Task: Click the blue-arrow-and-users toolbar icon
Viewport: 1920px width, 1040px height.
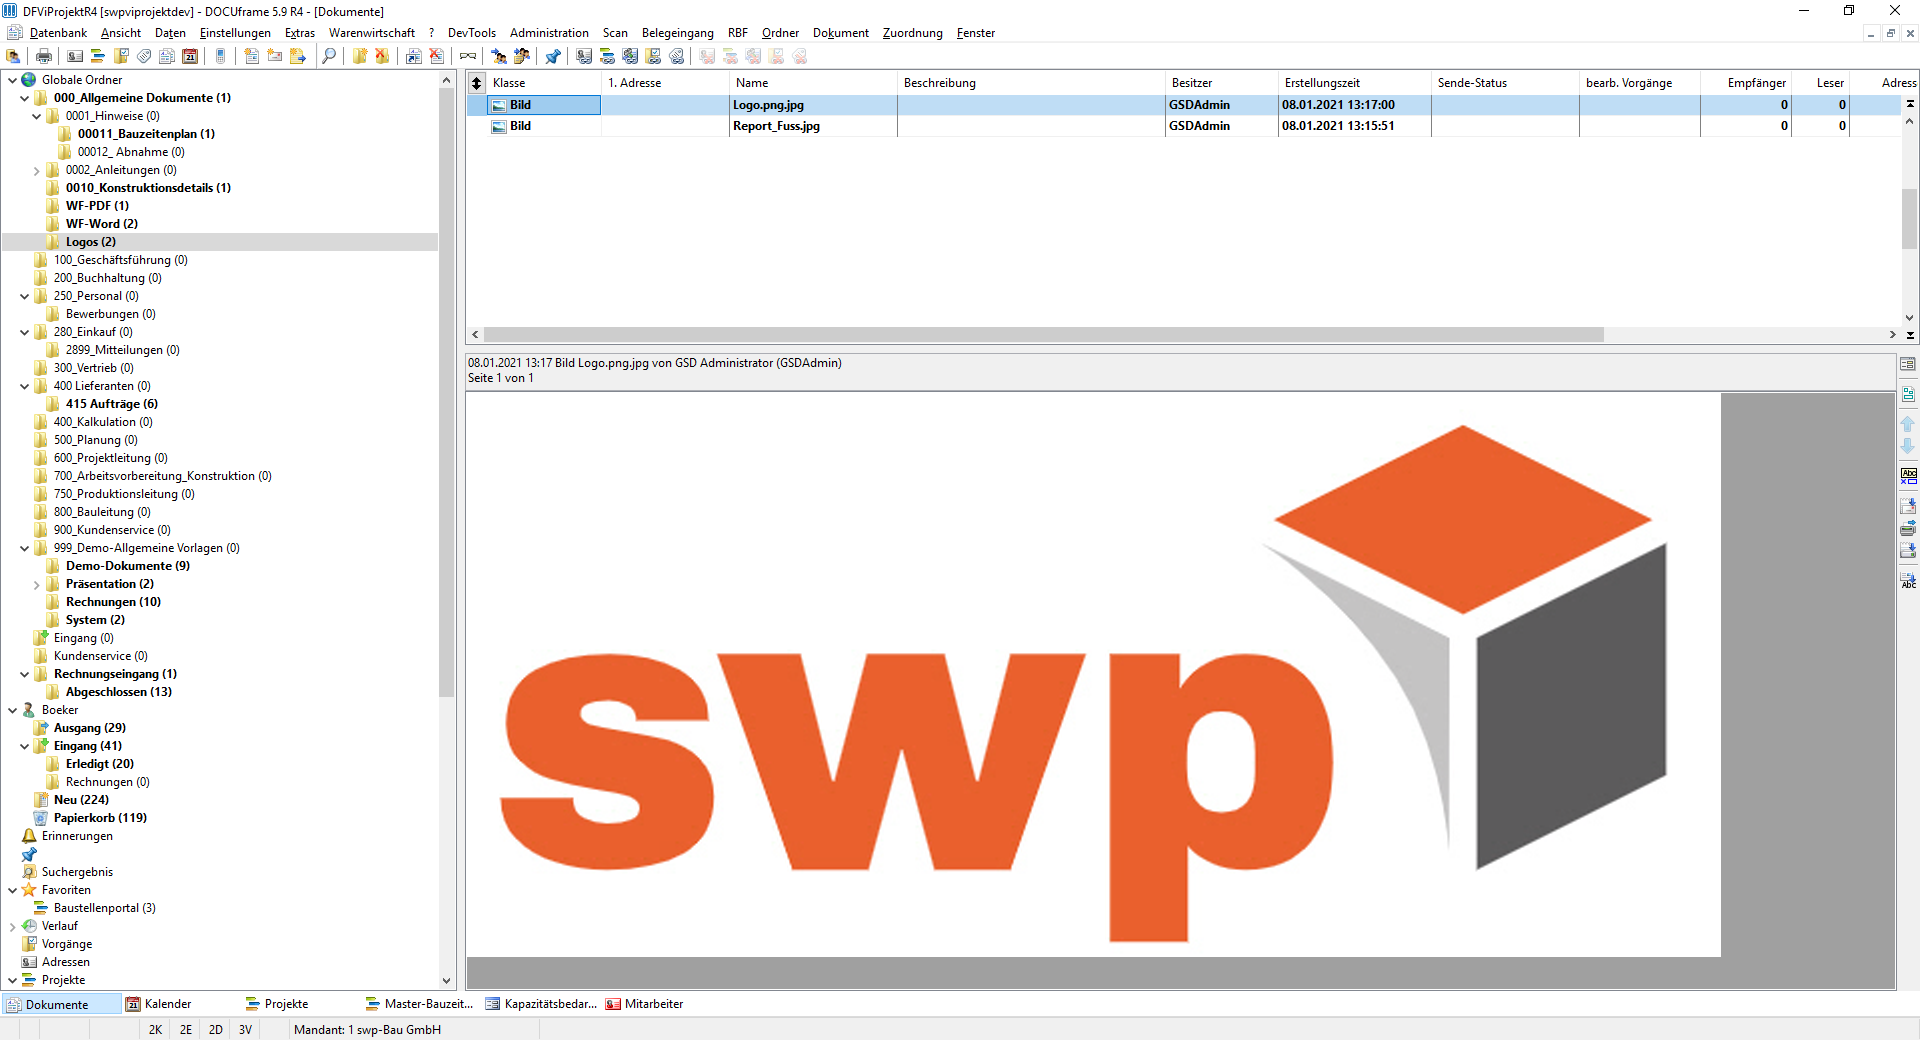Action: point(498,56)
